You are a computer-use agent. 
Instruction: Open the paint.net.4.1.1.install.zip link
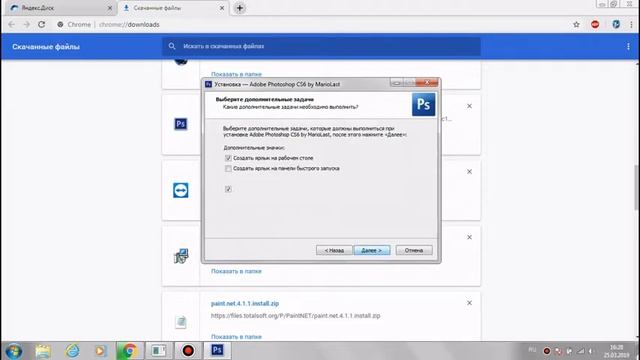coord(245,304)
